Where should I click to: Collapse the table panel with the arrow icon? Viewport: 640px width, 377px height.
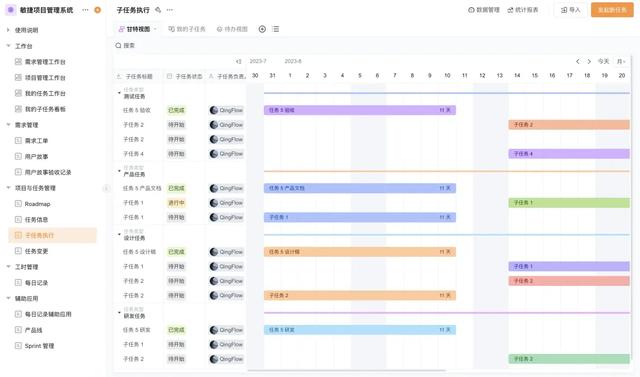tap(238, 62)
